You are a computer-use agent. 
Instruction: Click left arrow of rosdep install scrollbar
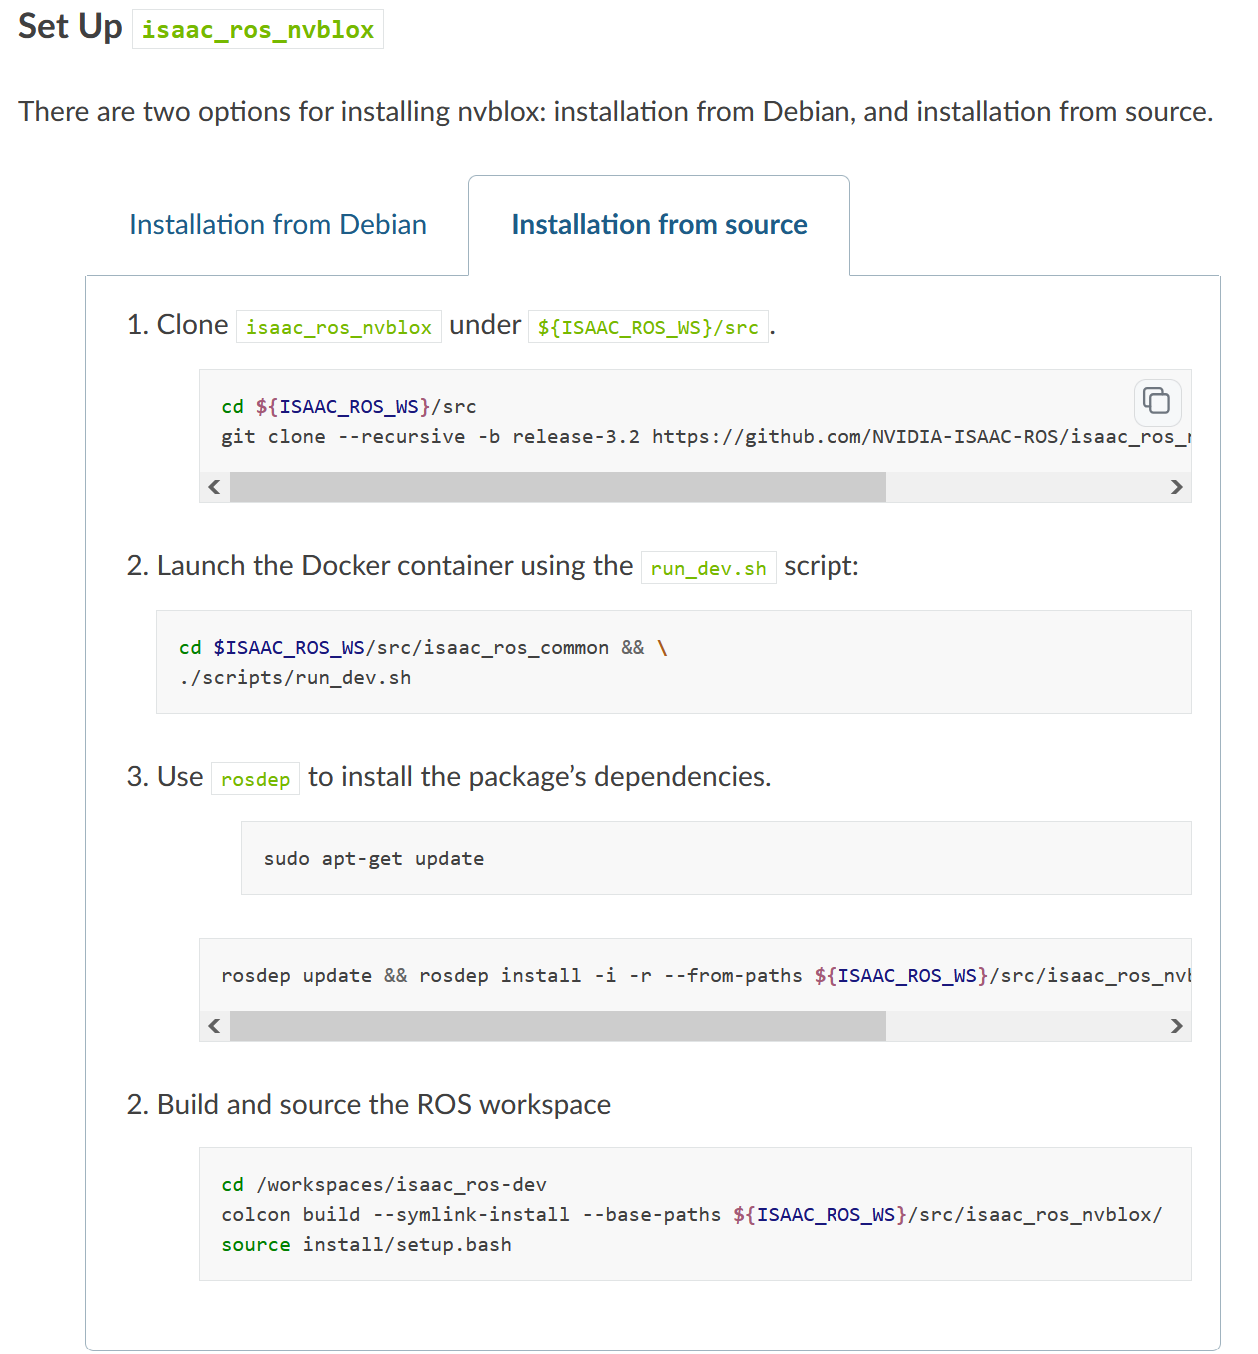click(x=214, y=1026)
